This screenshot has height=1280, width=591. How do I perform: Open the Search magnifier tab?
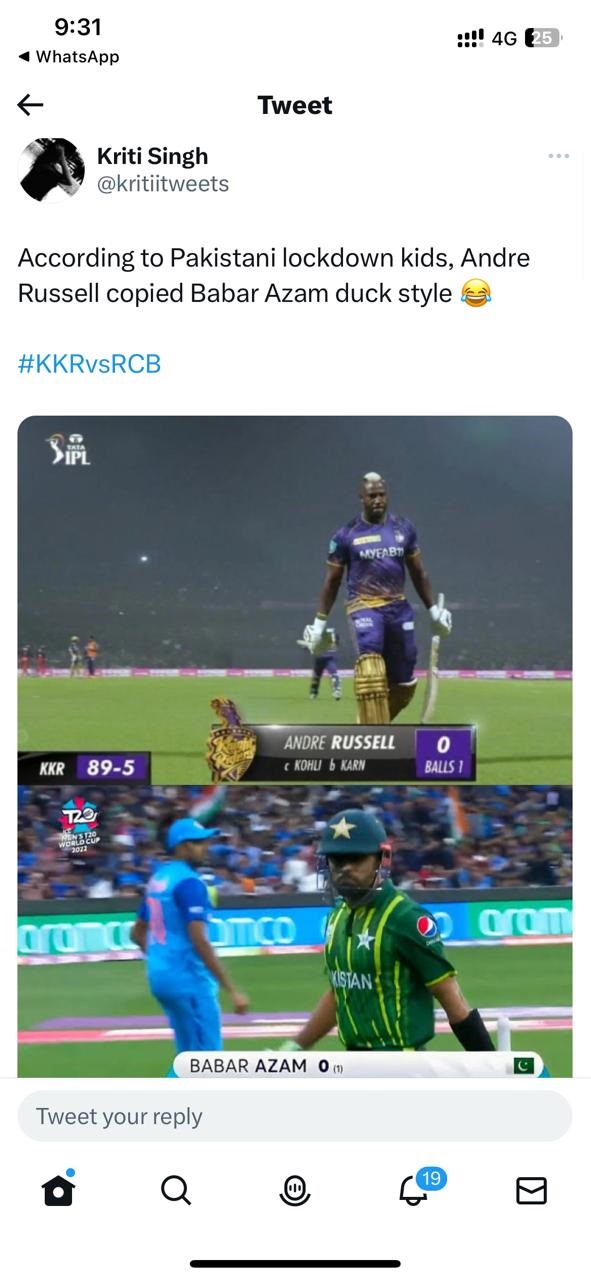click(x=175, y=1190)
